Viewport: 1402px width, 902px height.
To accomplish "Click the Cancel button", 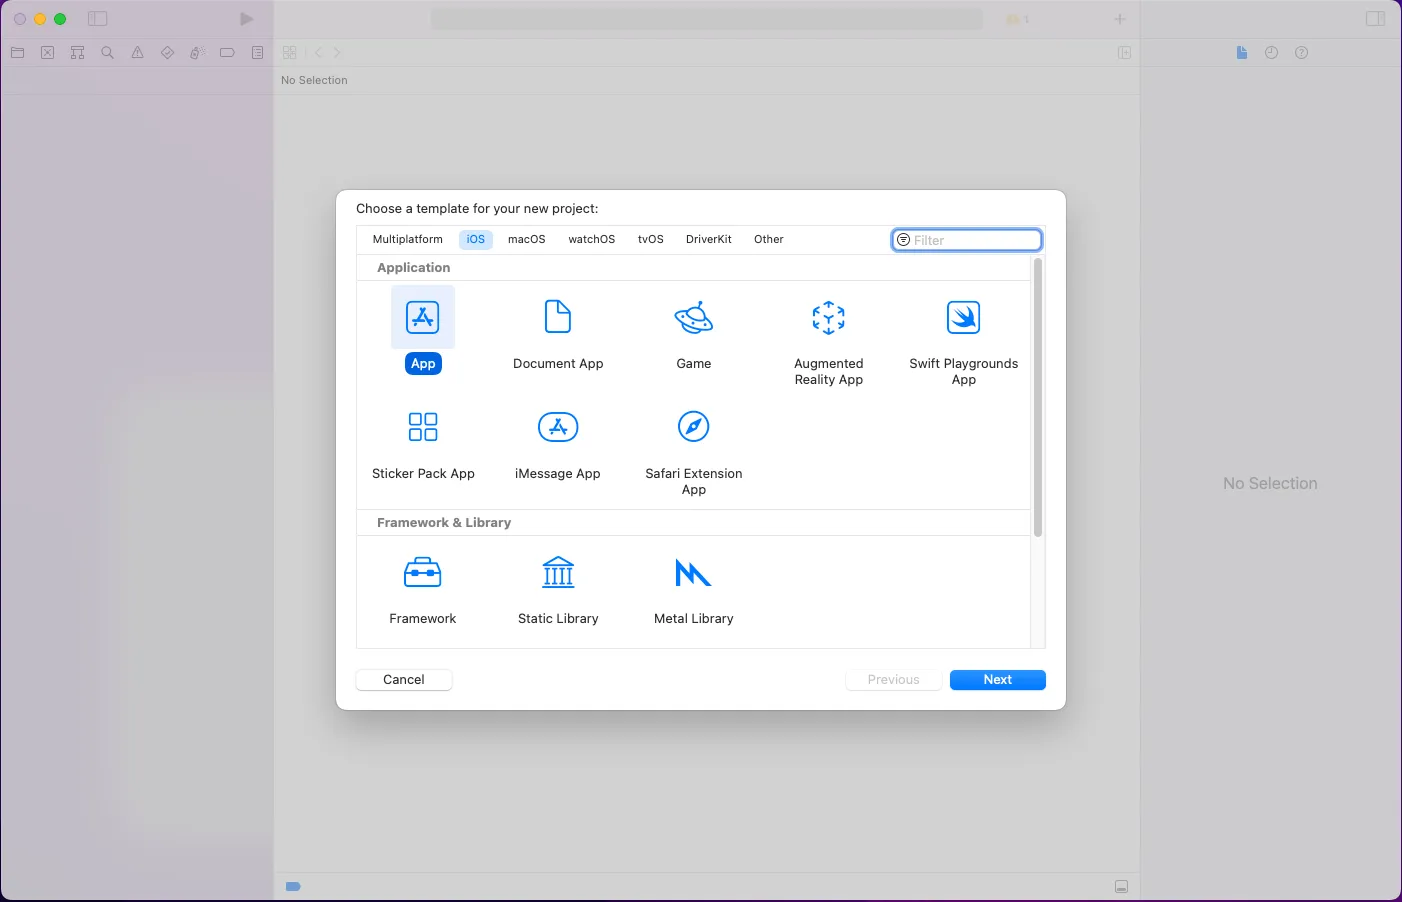I will (x=404, y=680).
